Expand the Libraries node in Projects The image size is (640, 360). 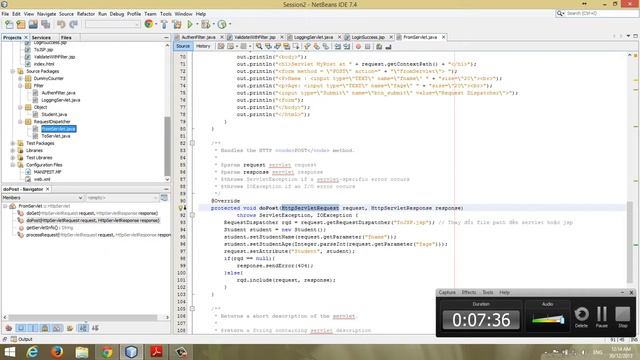(13, 150)
